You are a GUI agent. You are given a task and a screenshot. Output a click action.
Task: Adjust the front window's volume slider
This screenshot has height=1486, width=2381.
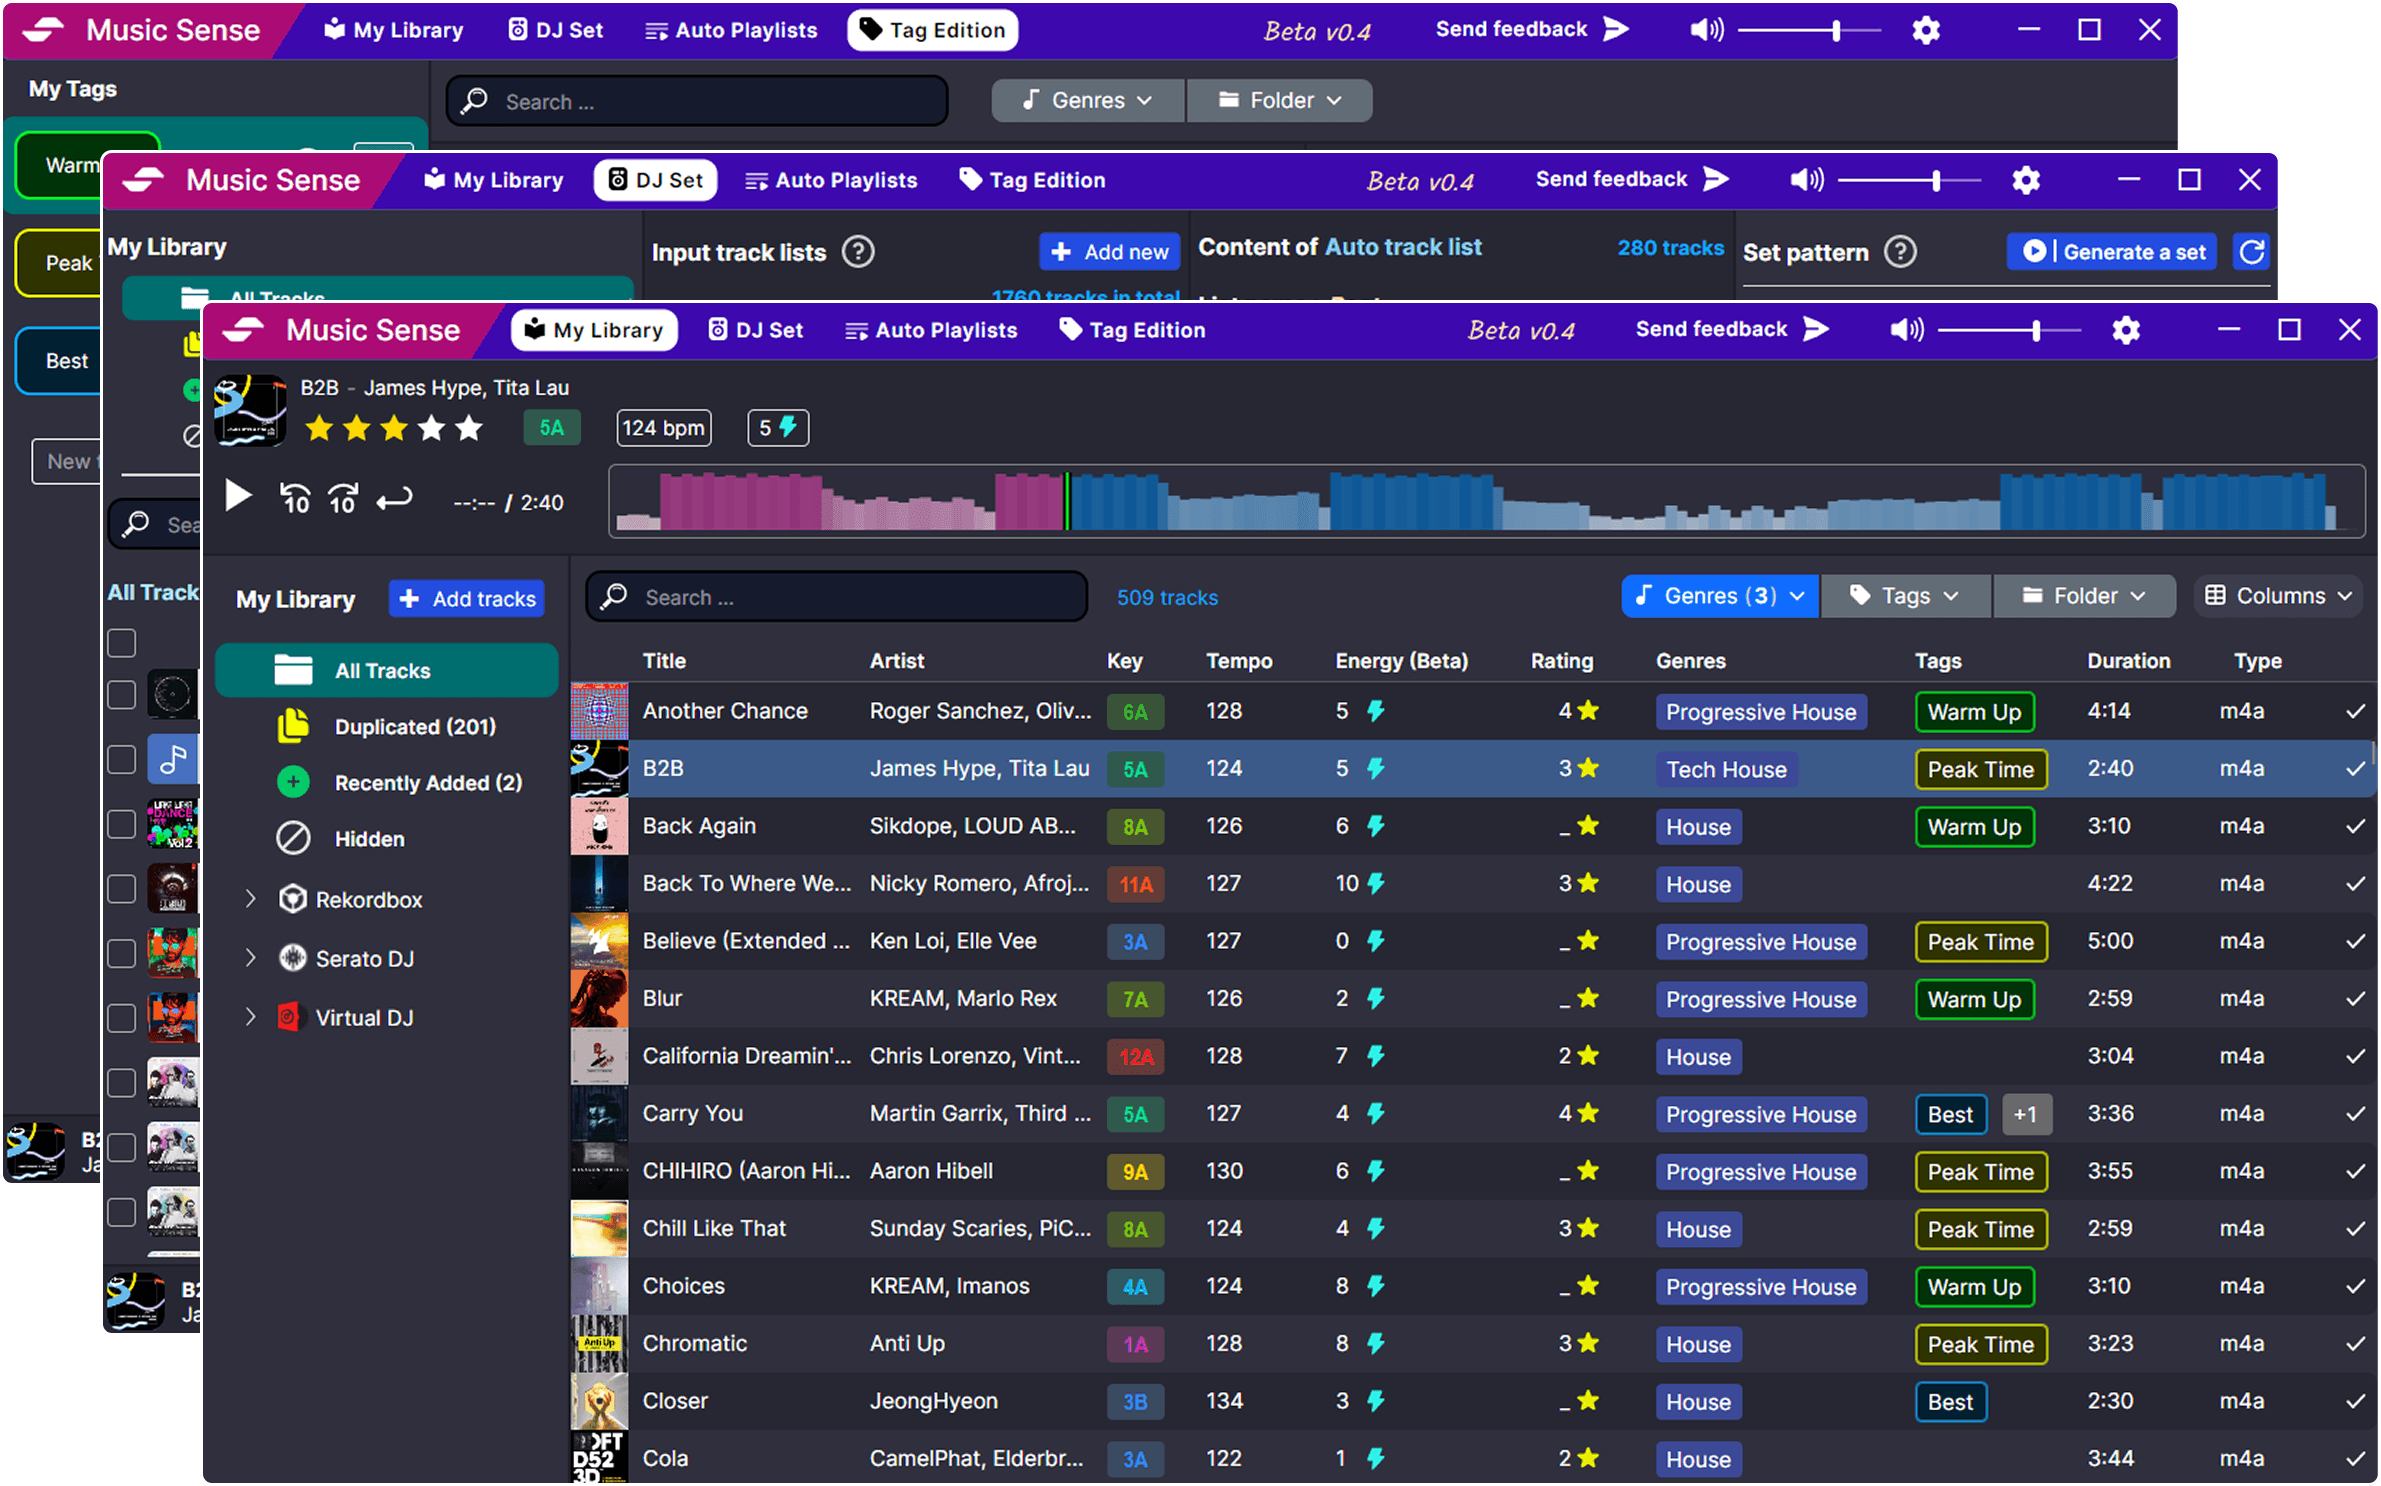[x=2035, y=330]
